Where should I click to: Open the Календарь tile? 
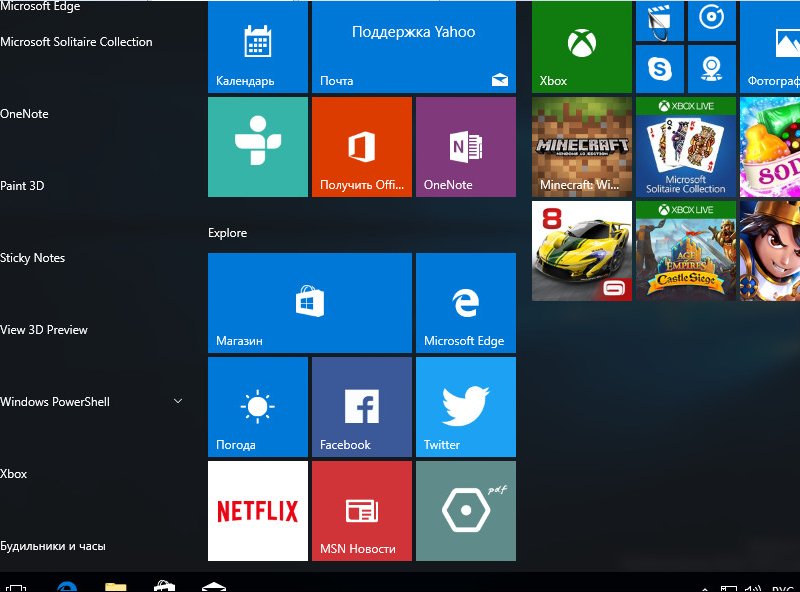pos(258,46)
